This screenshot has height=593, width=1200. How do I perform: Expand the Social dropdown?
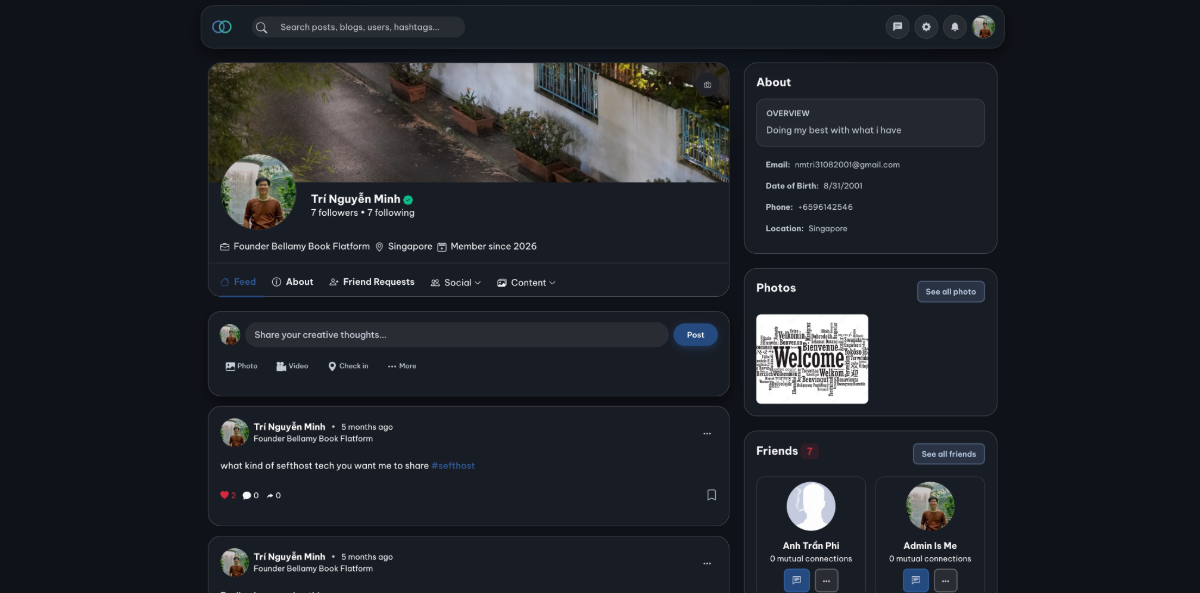456,283
